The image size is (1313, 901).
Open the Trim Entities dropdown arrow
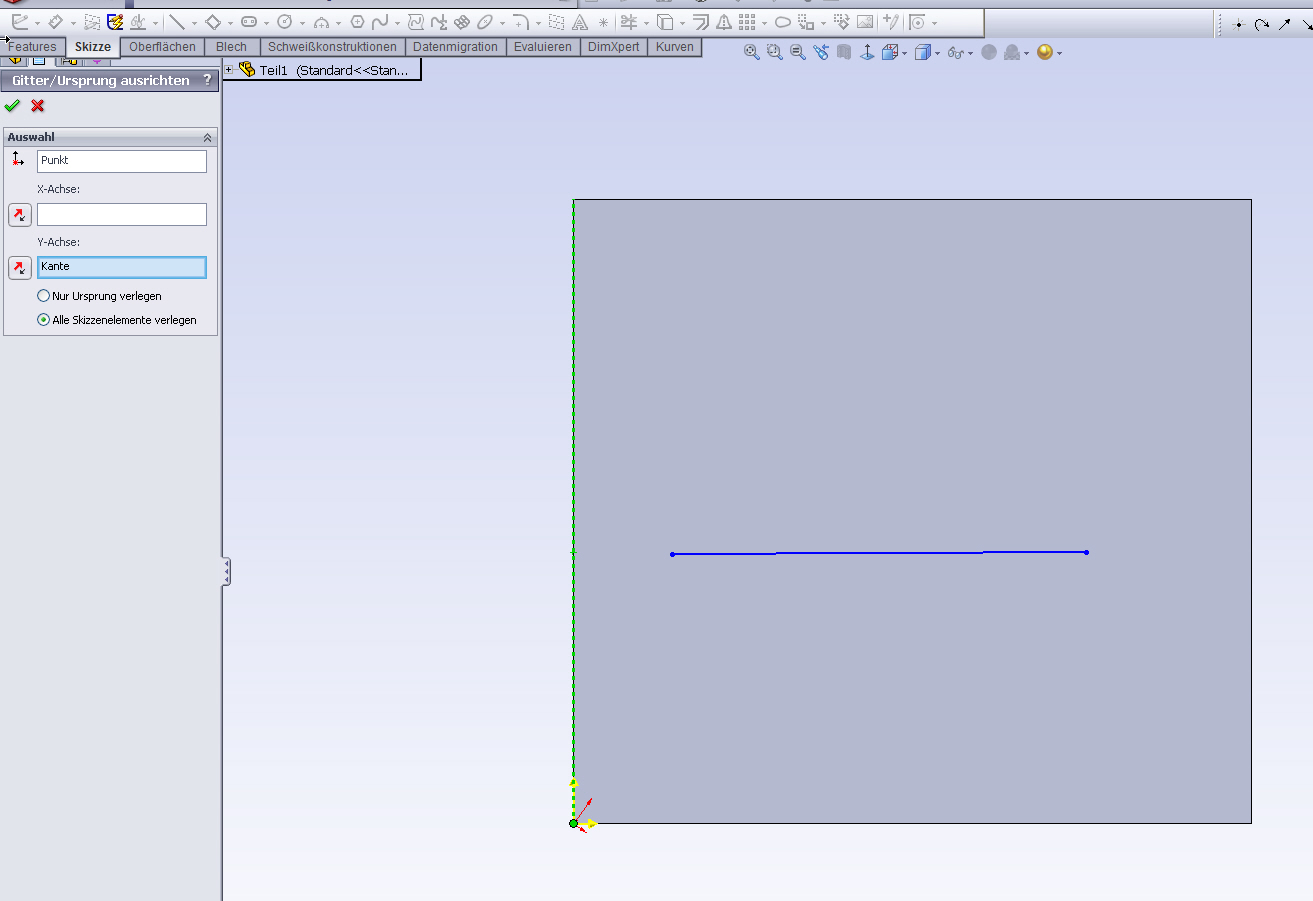647,23
